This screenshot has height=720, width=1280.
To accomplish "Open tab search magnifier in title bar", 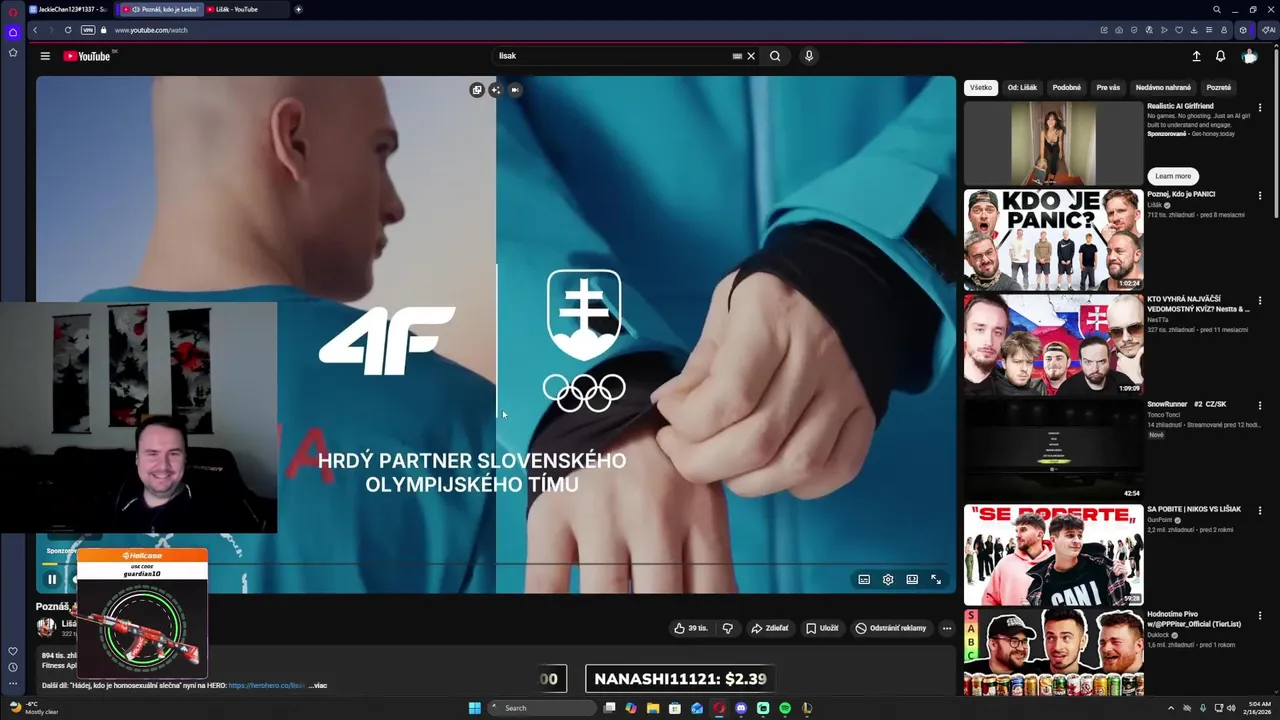I will 1216,9.
